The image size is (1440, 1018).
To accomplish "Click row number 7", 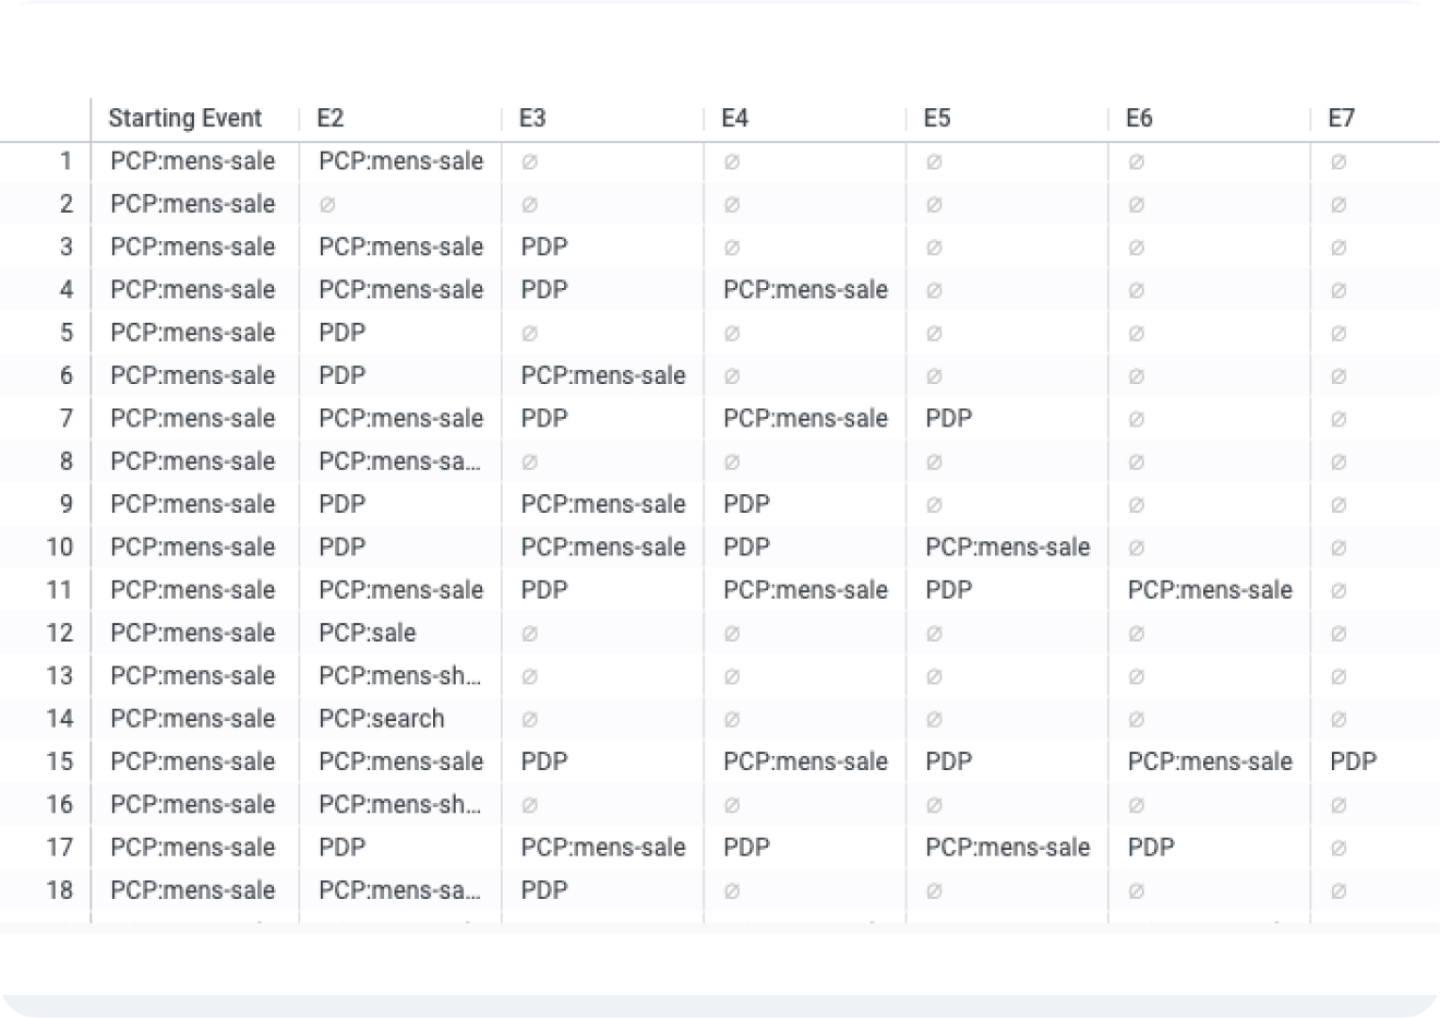I will click(x=66, y=418).
